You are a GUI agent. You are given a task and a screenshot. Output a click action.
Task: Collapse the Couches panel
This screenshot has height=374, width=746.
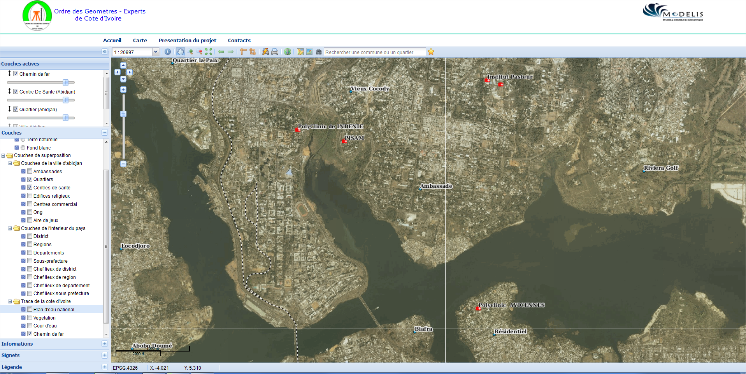click(x=105, y=133)
